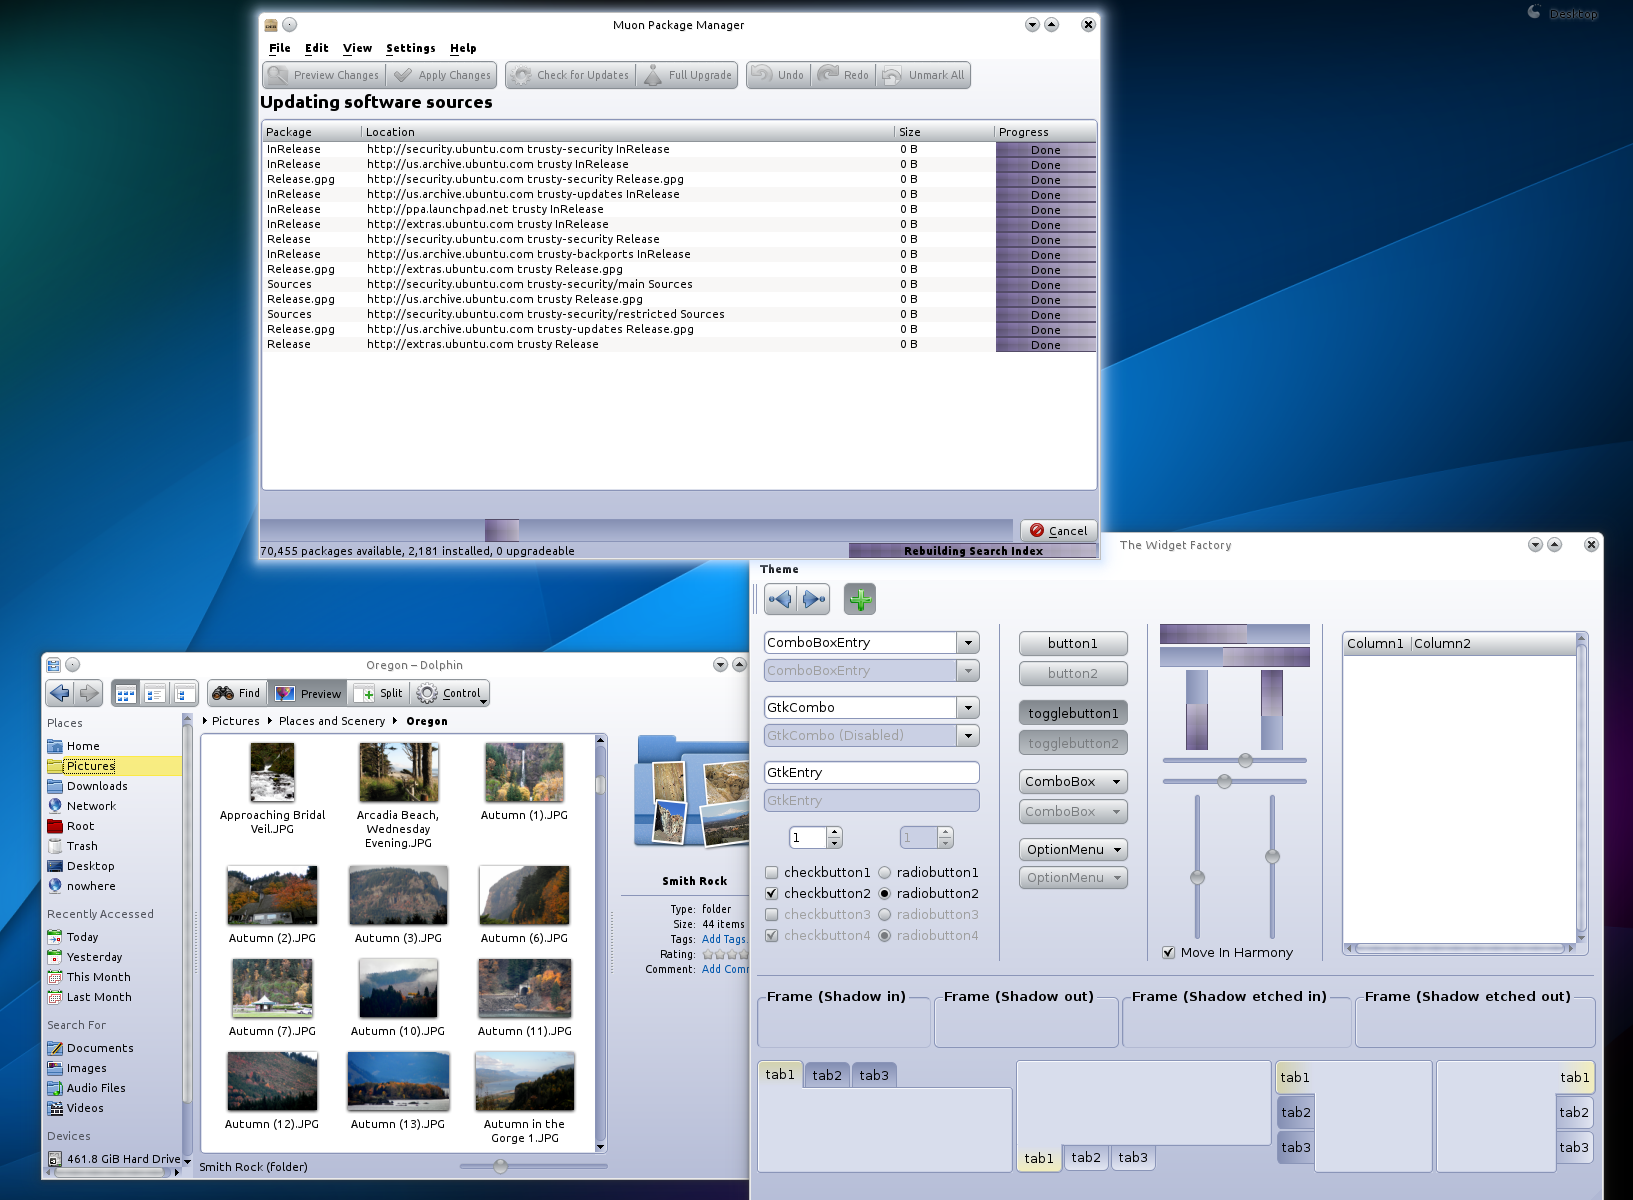Viewport: 1633px width, 1200px height.
Task: Click Unmark All in Muon toolbar
Action: point(924,75)
